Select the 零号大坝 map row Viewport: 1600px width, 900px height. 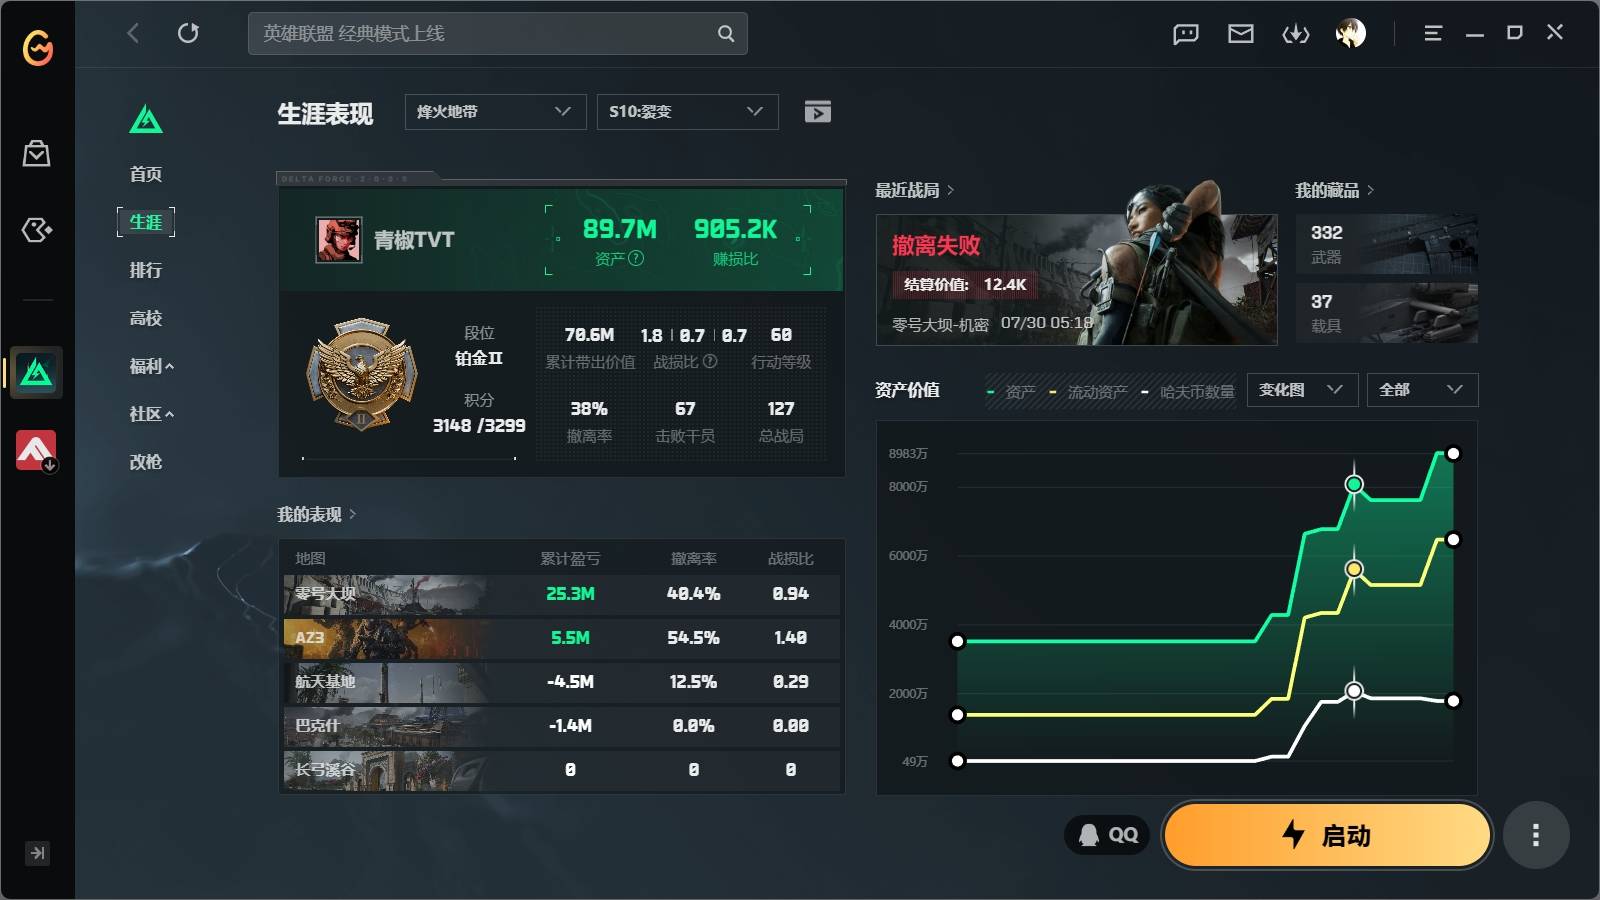(562, 594)
